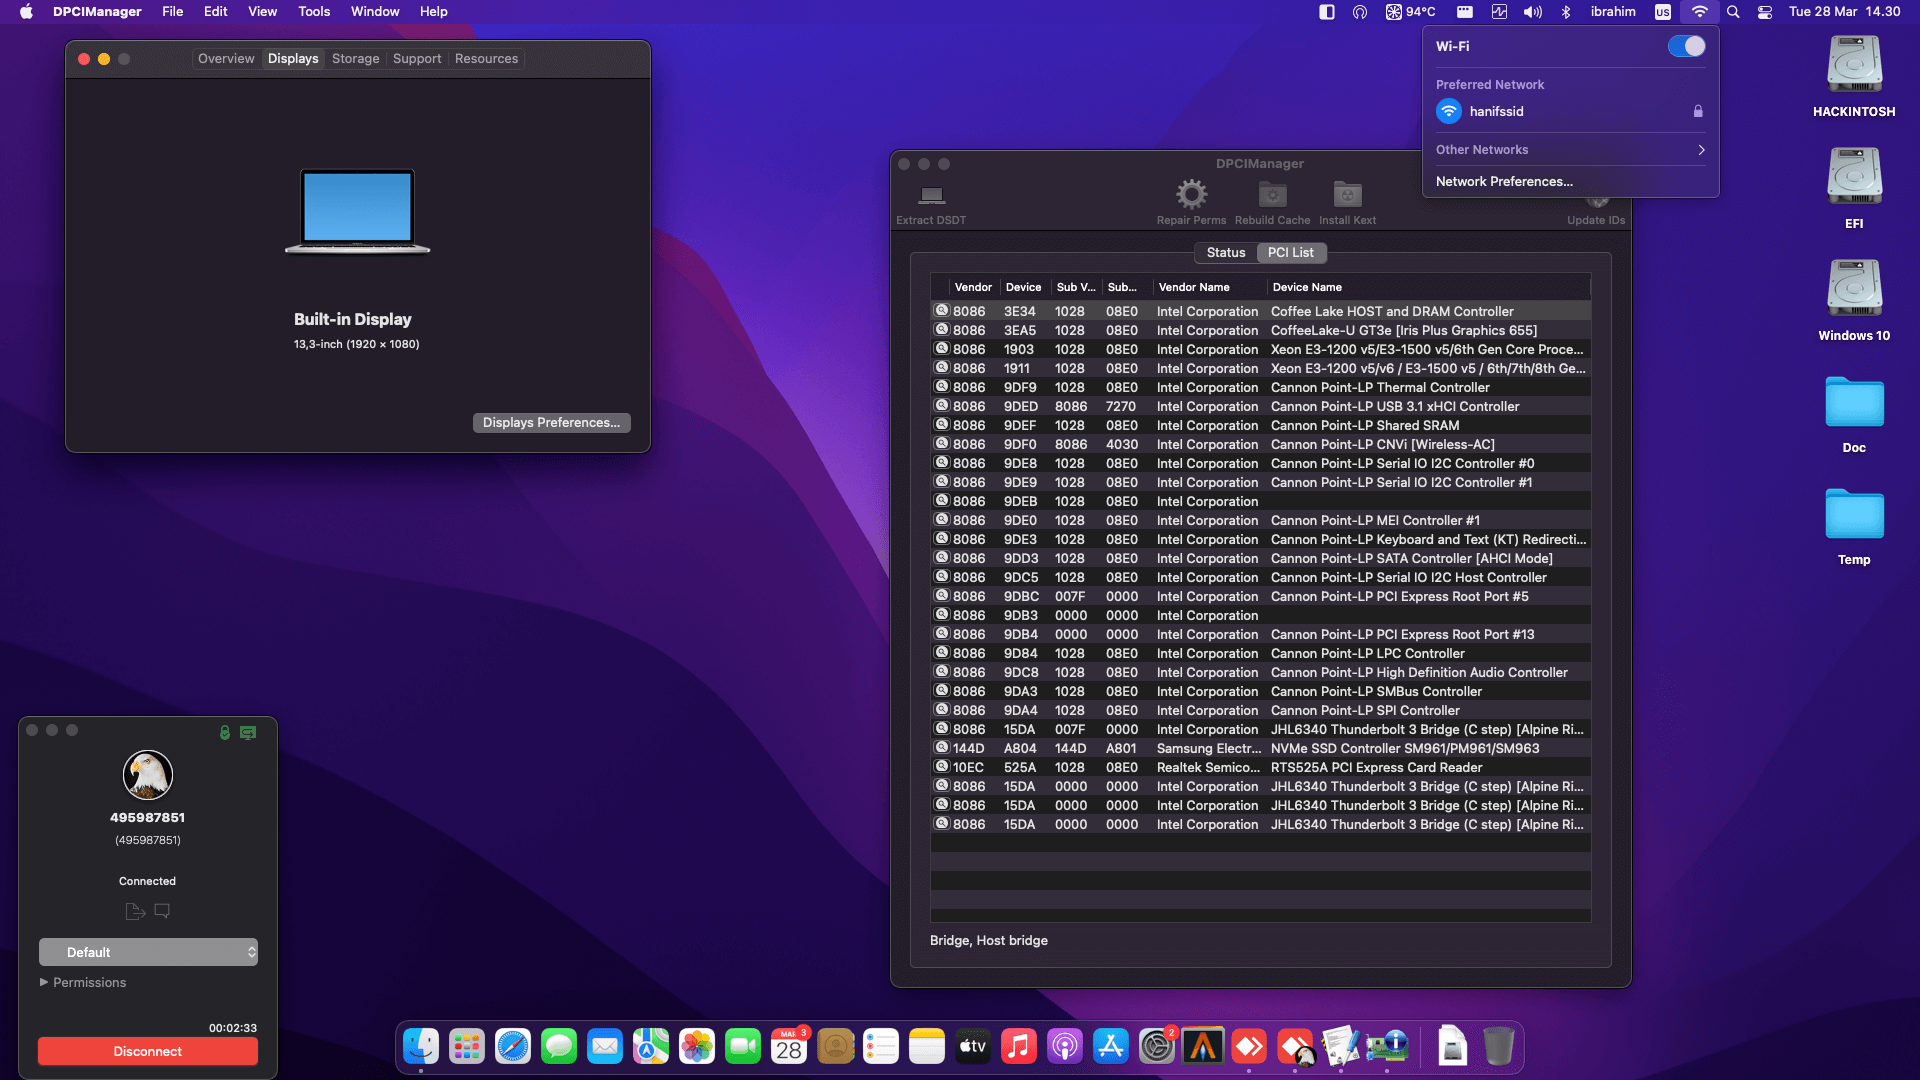This screenshot has width=1920, height=1080.
Task: Open Network Preferences…
Action: [x=1504, y=181]
